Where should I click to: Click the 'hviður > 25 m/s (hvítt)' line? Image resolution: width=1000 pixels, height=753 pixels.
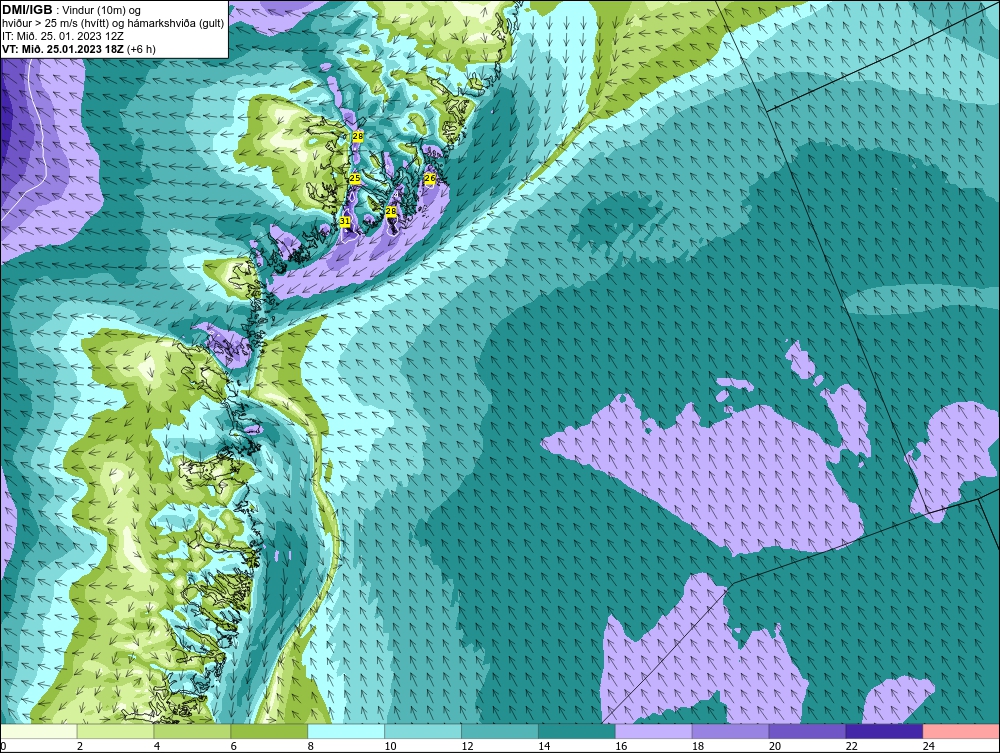point(55,24)
